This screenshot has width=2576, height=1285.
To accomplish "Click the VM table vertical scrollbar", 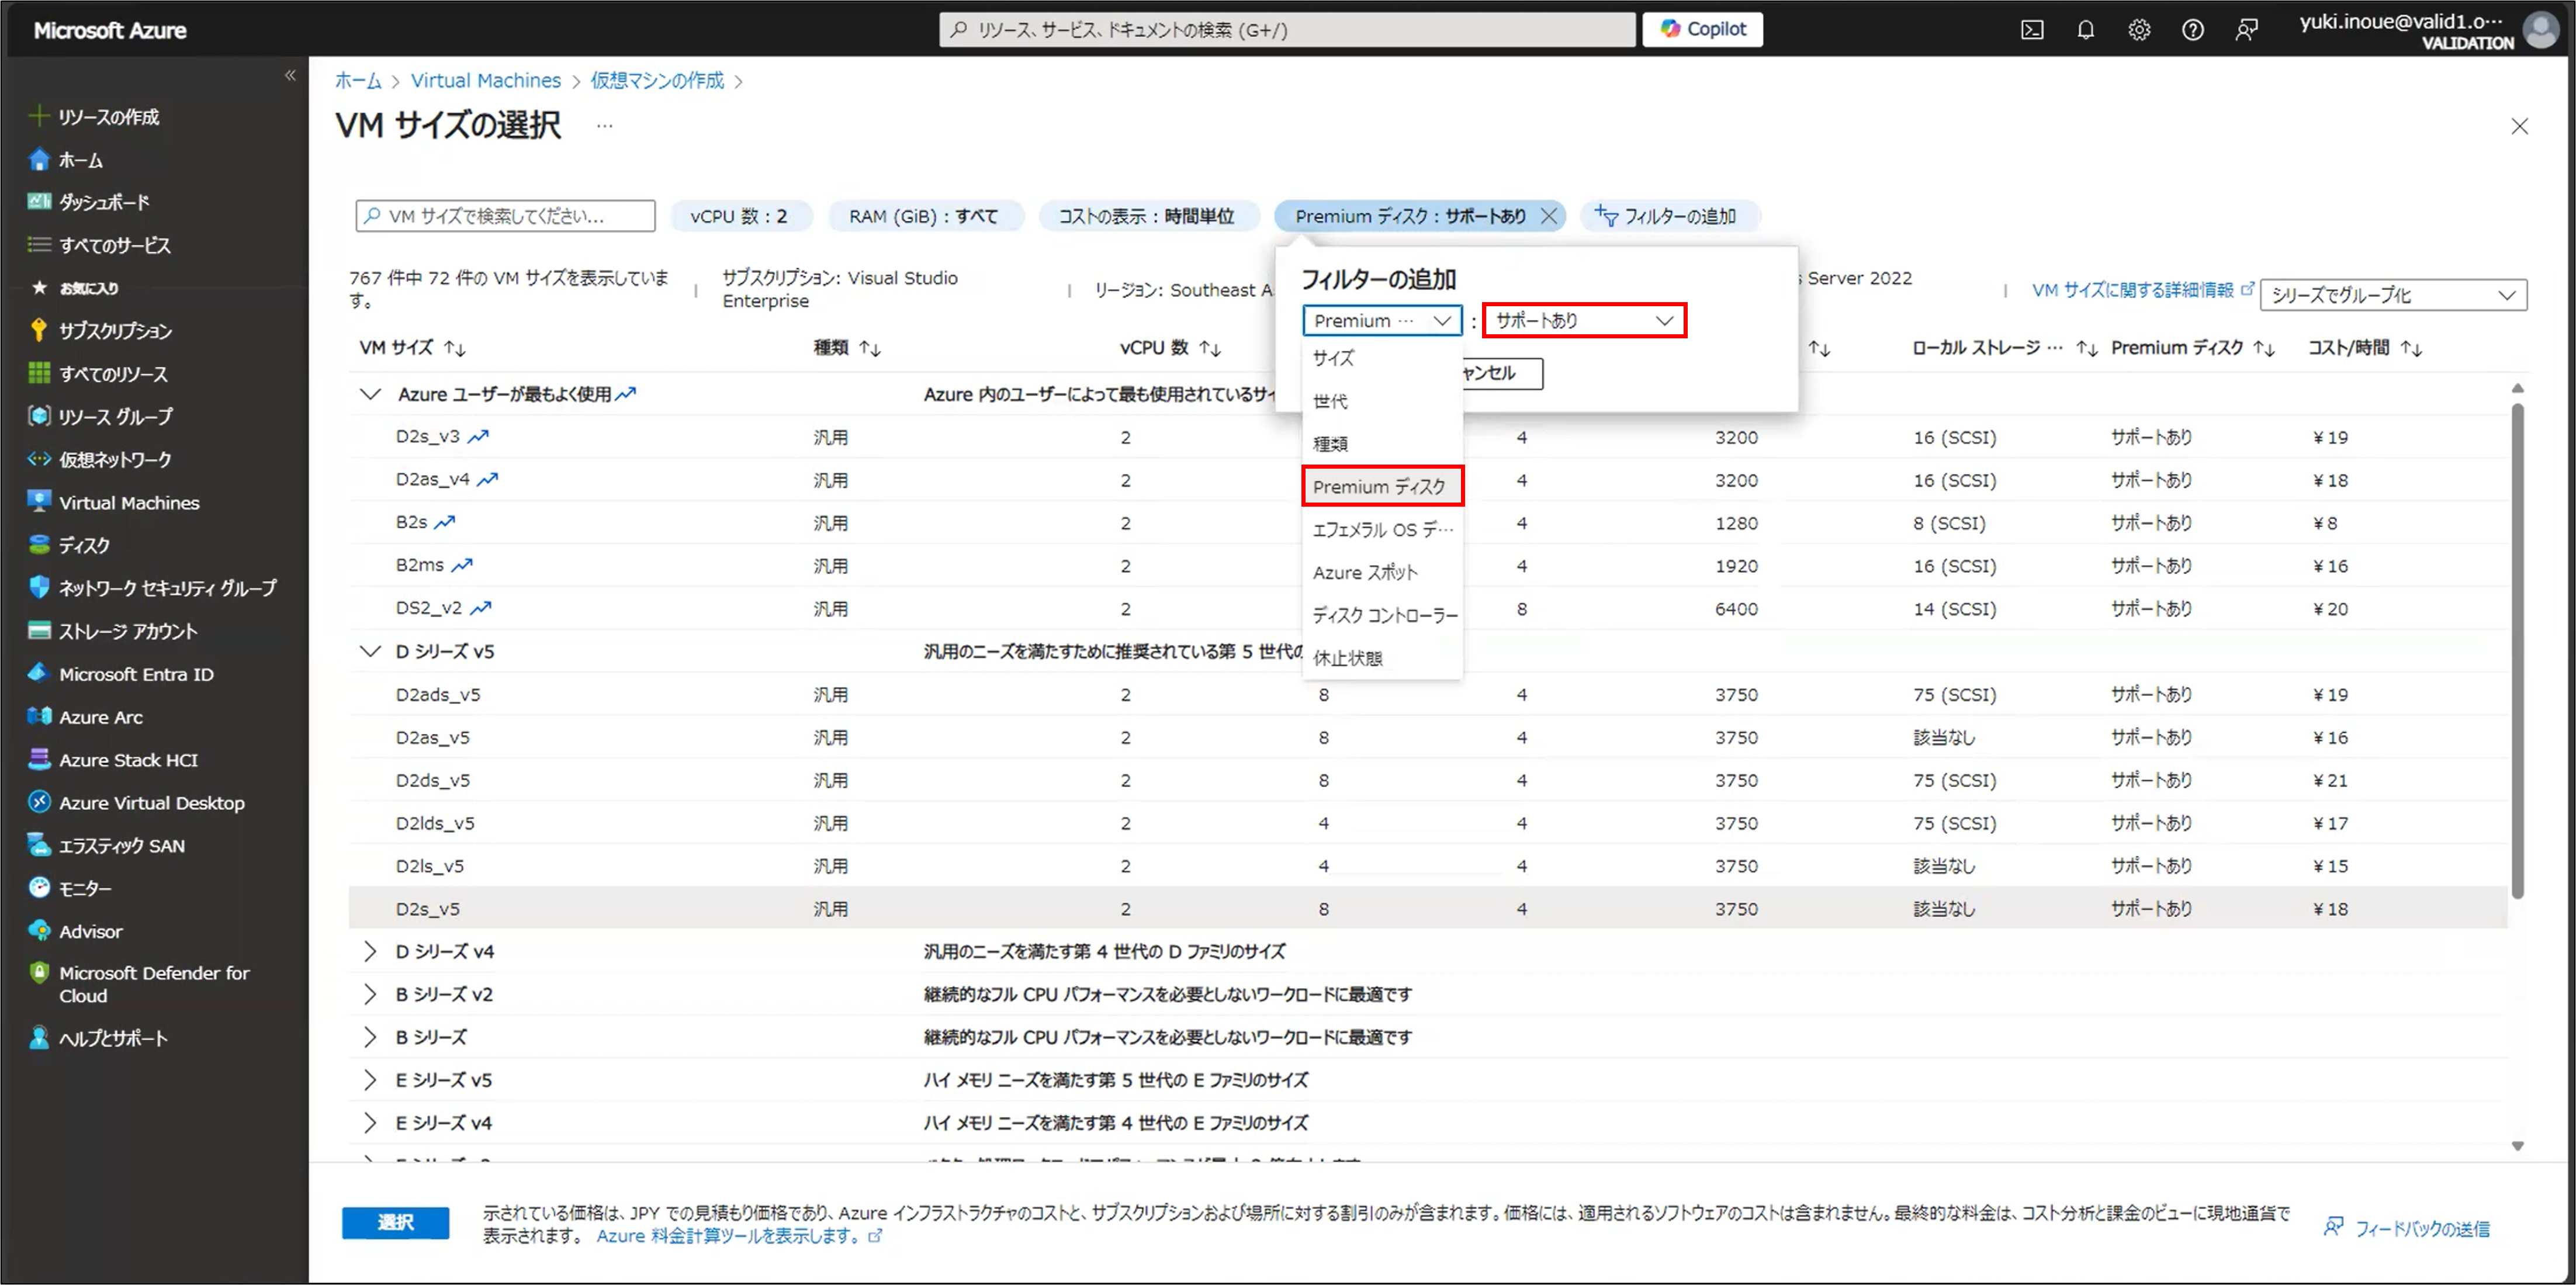I will click(2517, 650).
